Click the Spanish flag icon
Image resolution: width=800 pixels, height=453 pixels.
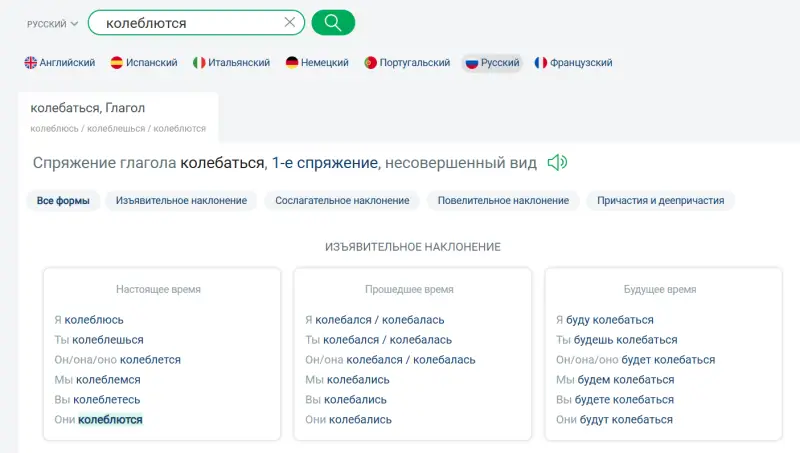117,63
